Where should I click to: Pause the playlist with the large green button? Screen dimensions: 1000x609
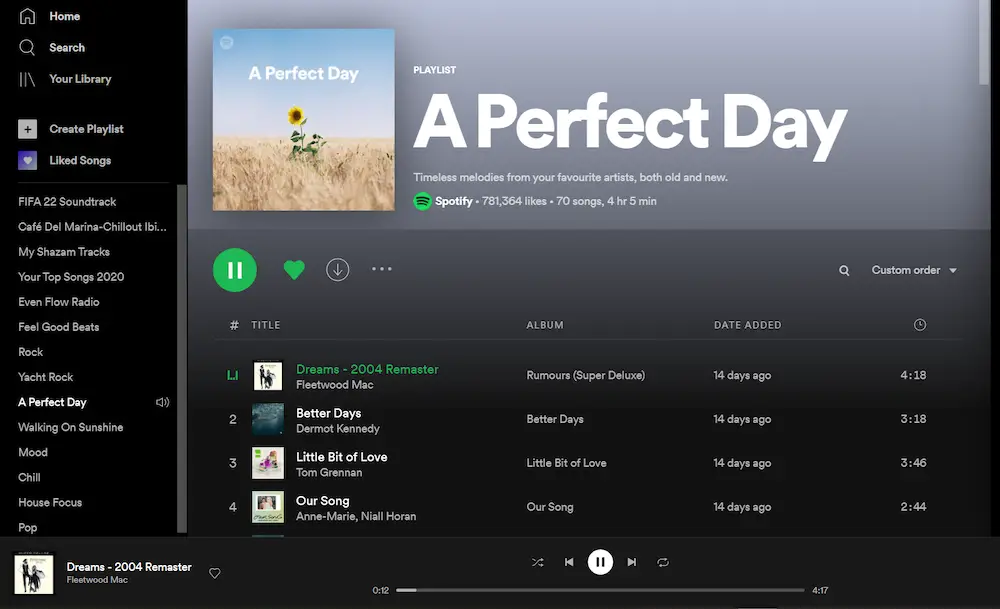tap(235, 270)
